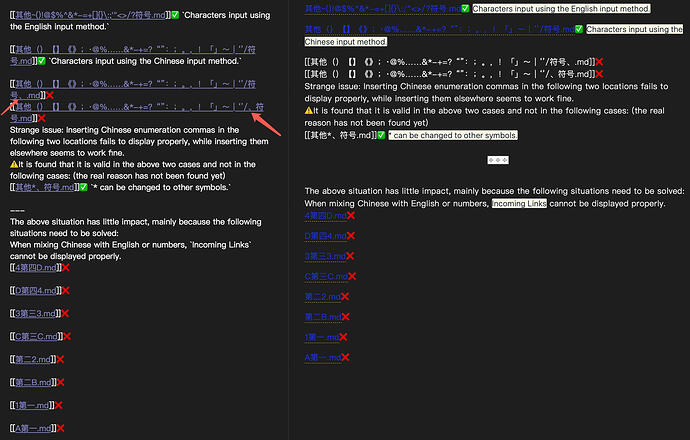Follow the [[第二B.md]] wikilink in the left editor
Screen dimensions: 690x440
pyautogui.click(x=31, y=382)
